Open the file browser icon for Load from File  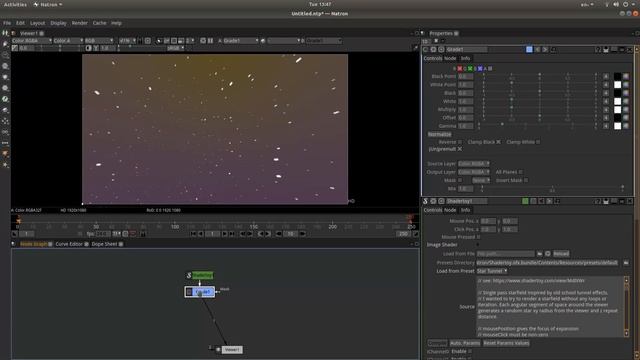pos(540,254)
